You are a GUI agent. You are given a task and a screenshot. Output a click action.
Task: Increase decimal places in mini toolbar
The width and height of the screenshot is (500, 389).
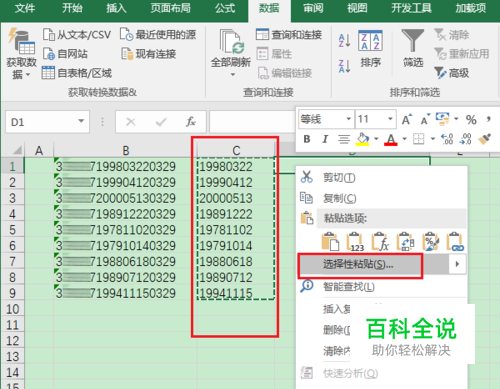(447, 139)
